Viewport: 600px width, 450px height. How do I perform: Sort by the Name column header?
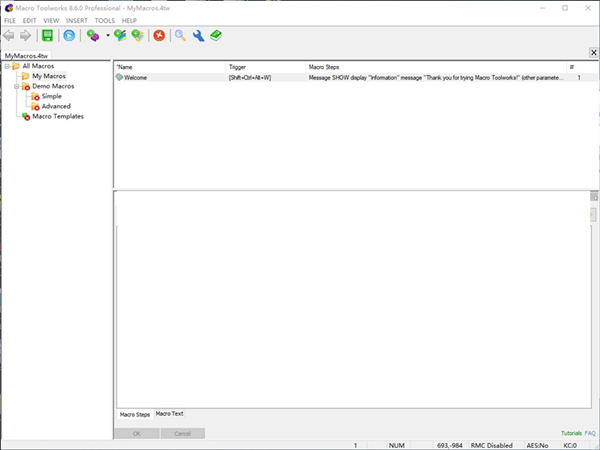point(170,67)
